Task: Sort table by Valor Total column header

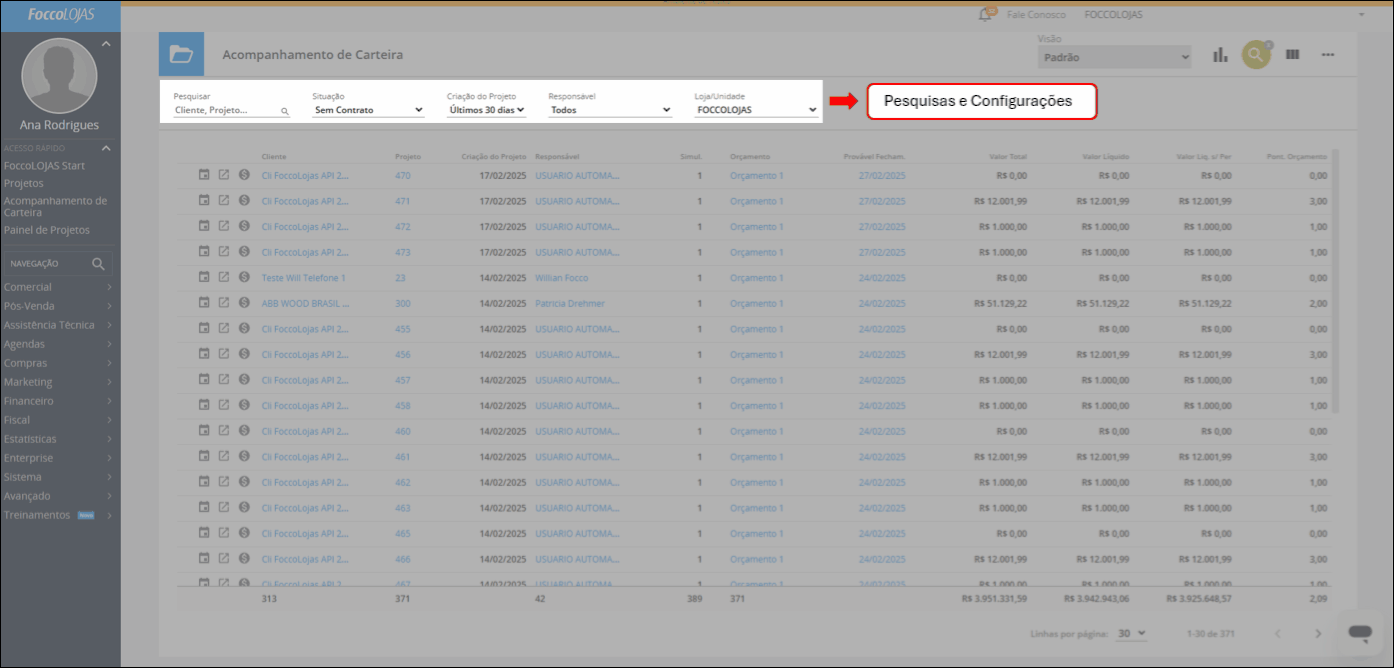Action: (x=1008, y=157)
